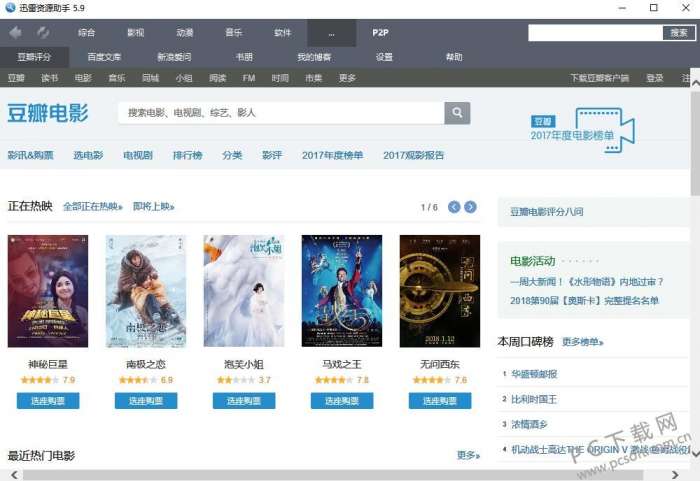700x481 pixels.
Task: Click the 搜索 button in top toolbar
Action: [679, 33]
